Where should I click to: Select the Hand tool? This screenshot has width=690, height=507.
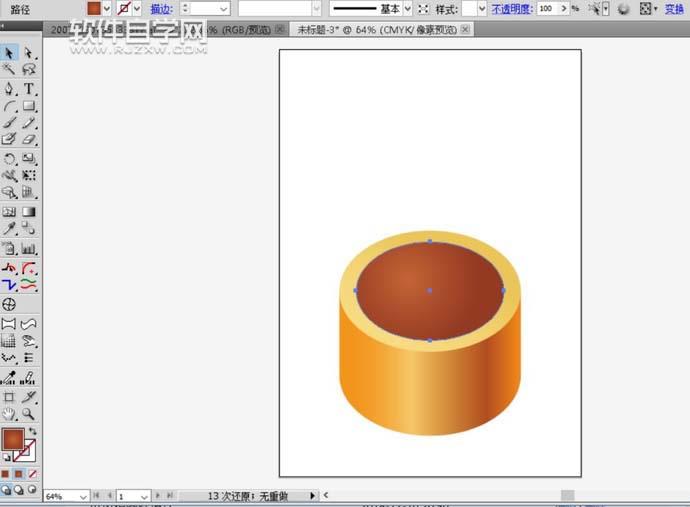coord(9,413)
